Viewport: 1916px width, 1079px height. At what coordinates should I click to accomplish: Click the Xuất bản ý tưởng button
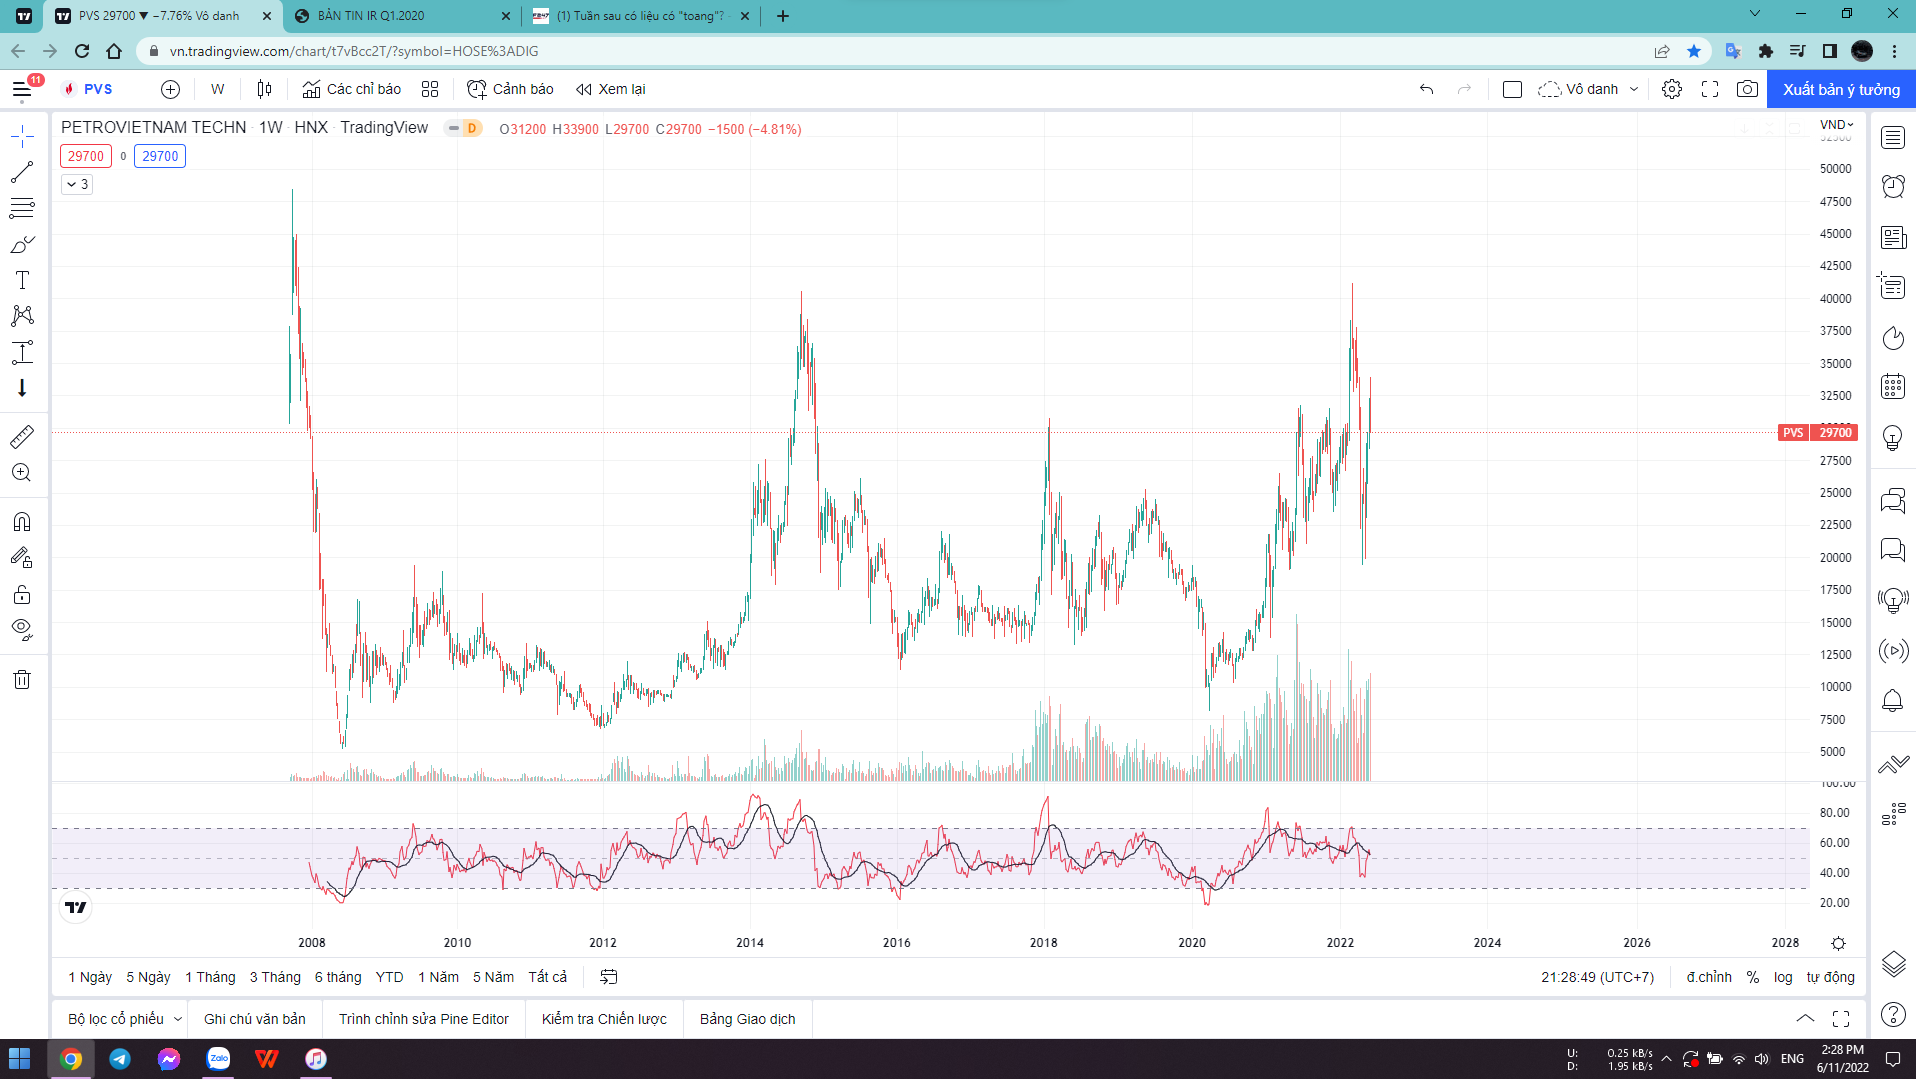(1841, 89)
